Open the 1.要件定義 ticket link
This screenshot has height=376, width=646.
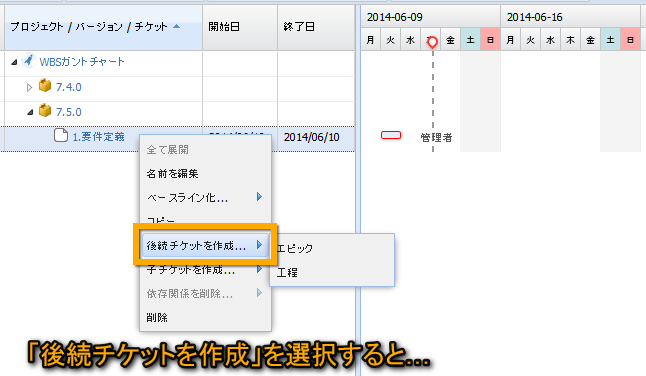click(98, 136)
